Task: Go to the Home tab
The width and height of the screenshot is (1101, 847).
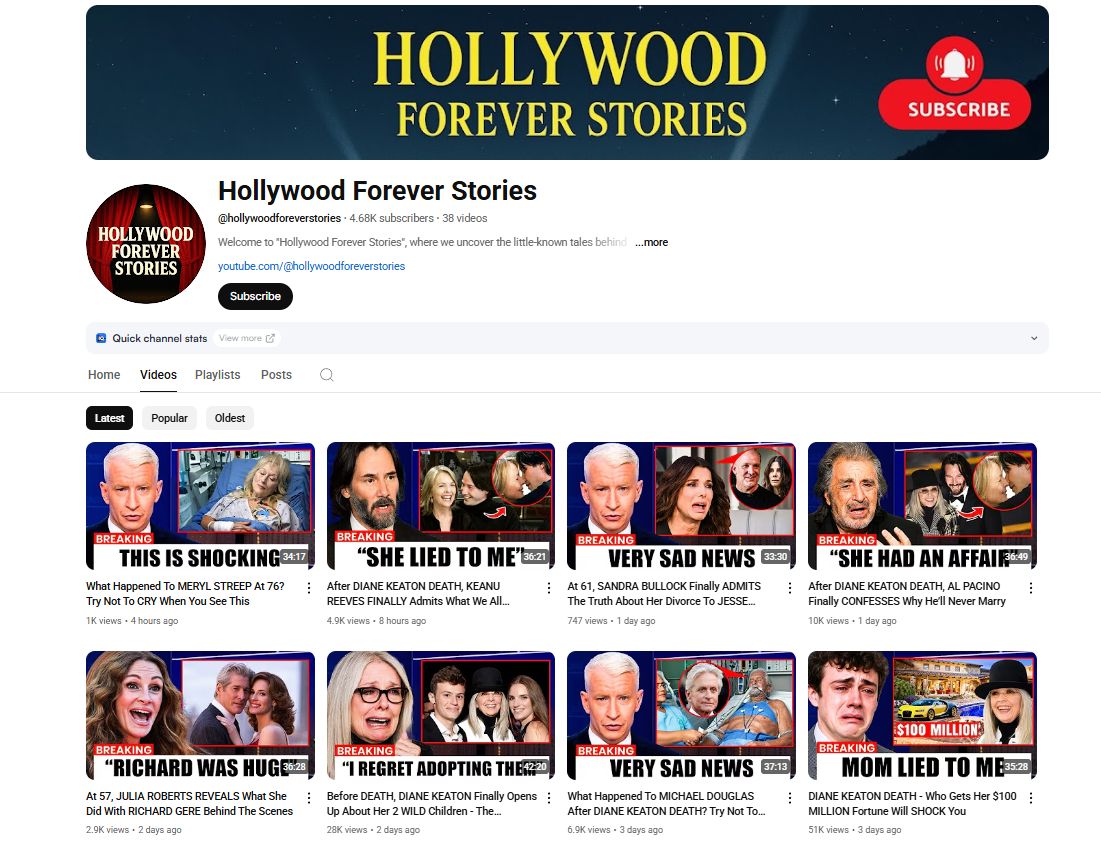Action: [x=104, y=375]
